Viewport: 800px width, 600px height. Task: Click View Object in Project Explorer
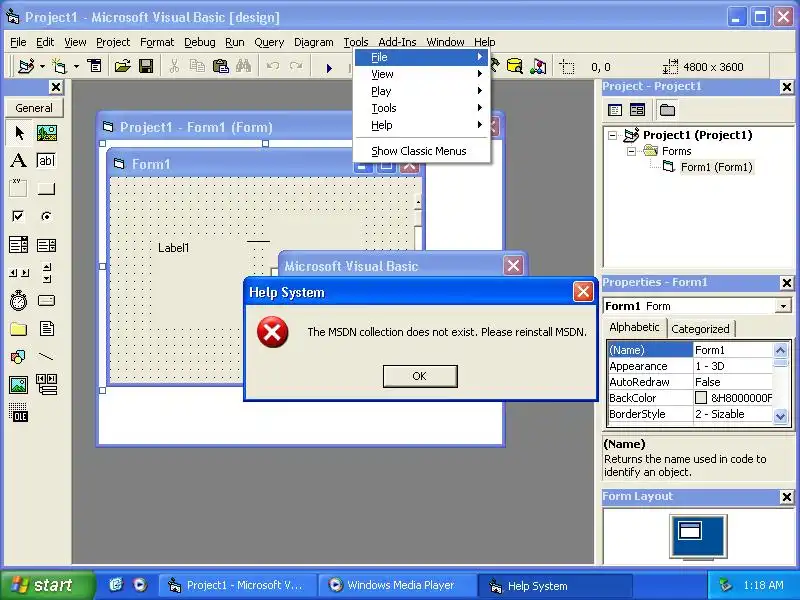pos(637,110)
